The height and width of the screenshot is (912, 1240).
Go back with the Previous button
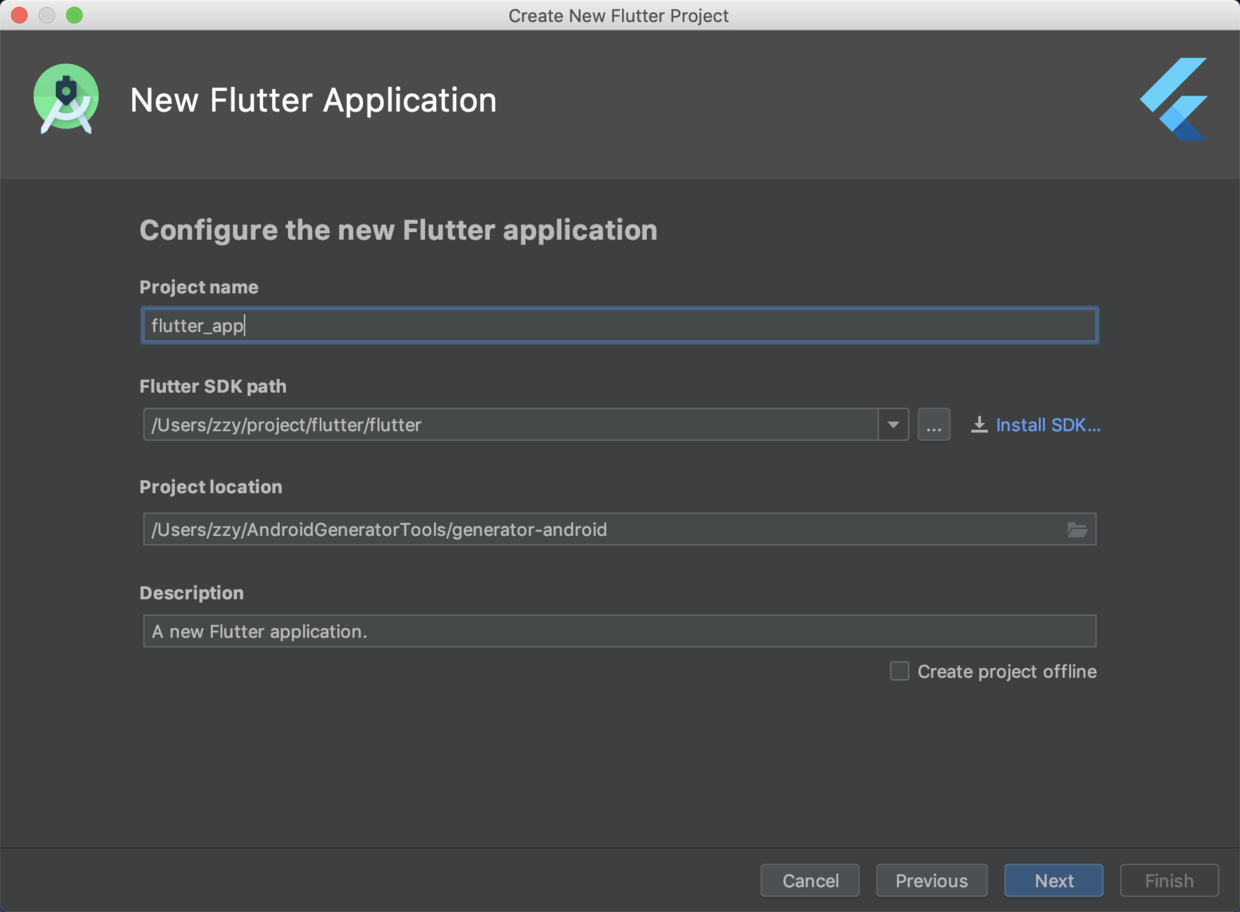931,880
